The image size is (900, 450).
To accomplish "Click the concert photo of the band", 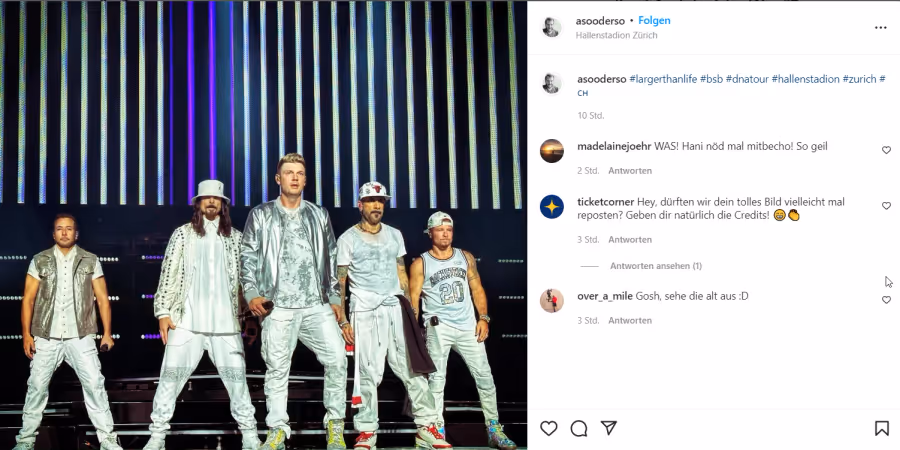I will [x=263, y=225].
